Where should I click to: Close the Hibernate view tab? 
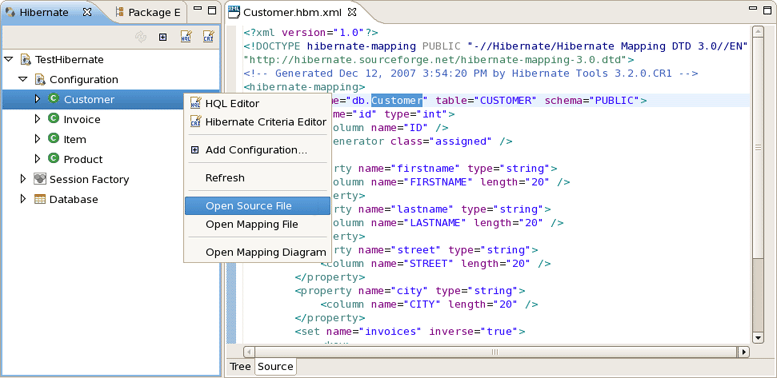click(87, 12)
